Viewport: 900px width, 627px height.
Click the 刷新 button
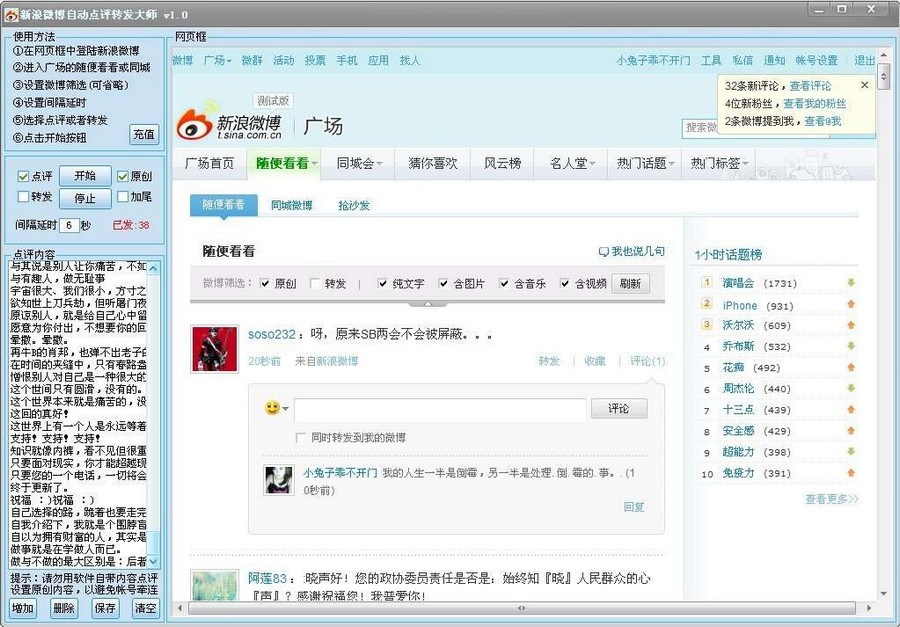(630, 283)
